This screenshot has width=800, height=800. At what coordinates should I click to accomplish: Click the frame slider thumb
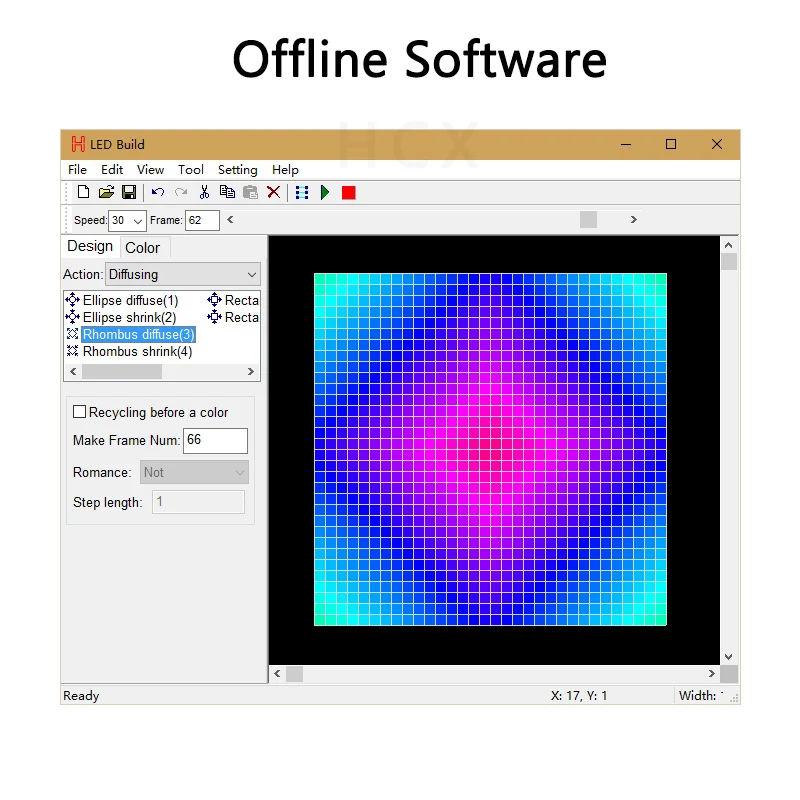588,220
